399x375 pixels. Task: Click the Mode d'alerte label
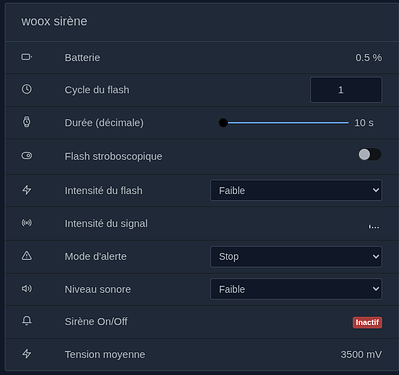tap(95, 256)
